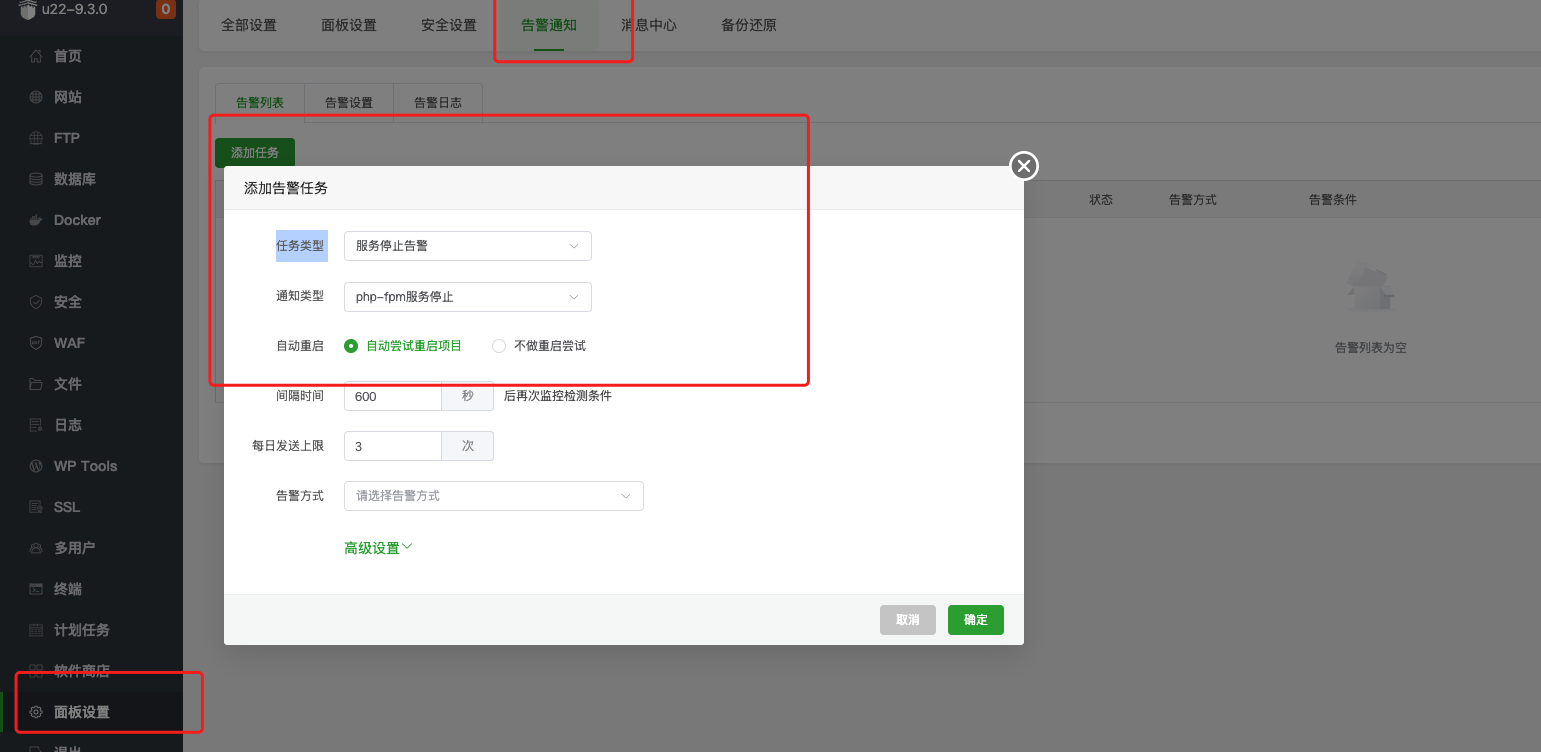
Task: Click the SSL certificate icon
Action: [36, 507]
